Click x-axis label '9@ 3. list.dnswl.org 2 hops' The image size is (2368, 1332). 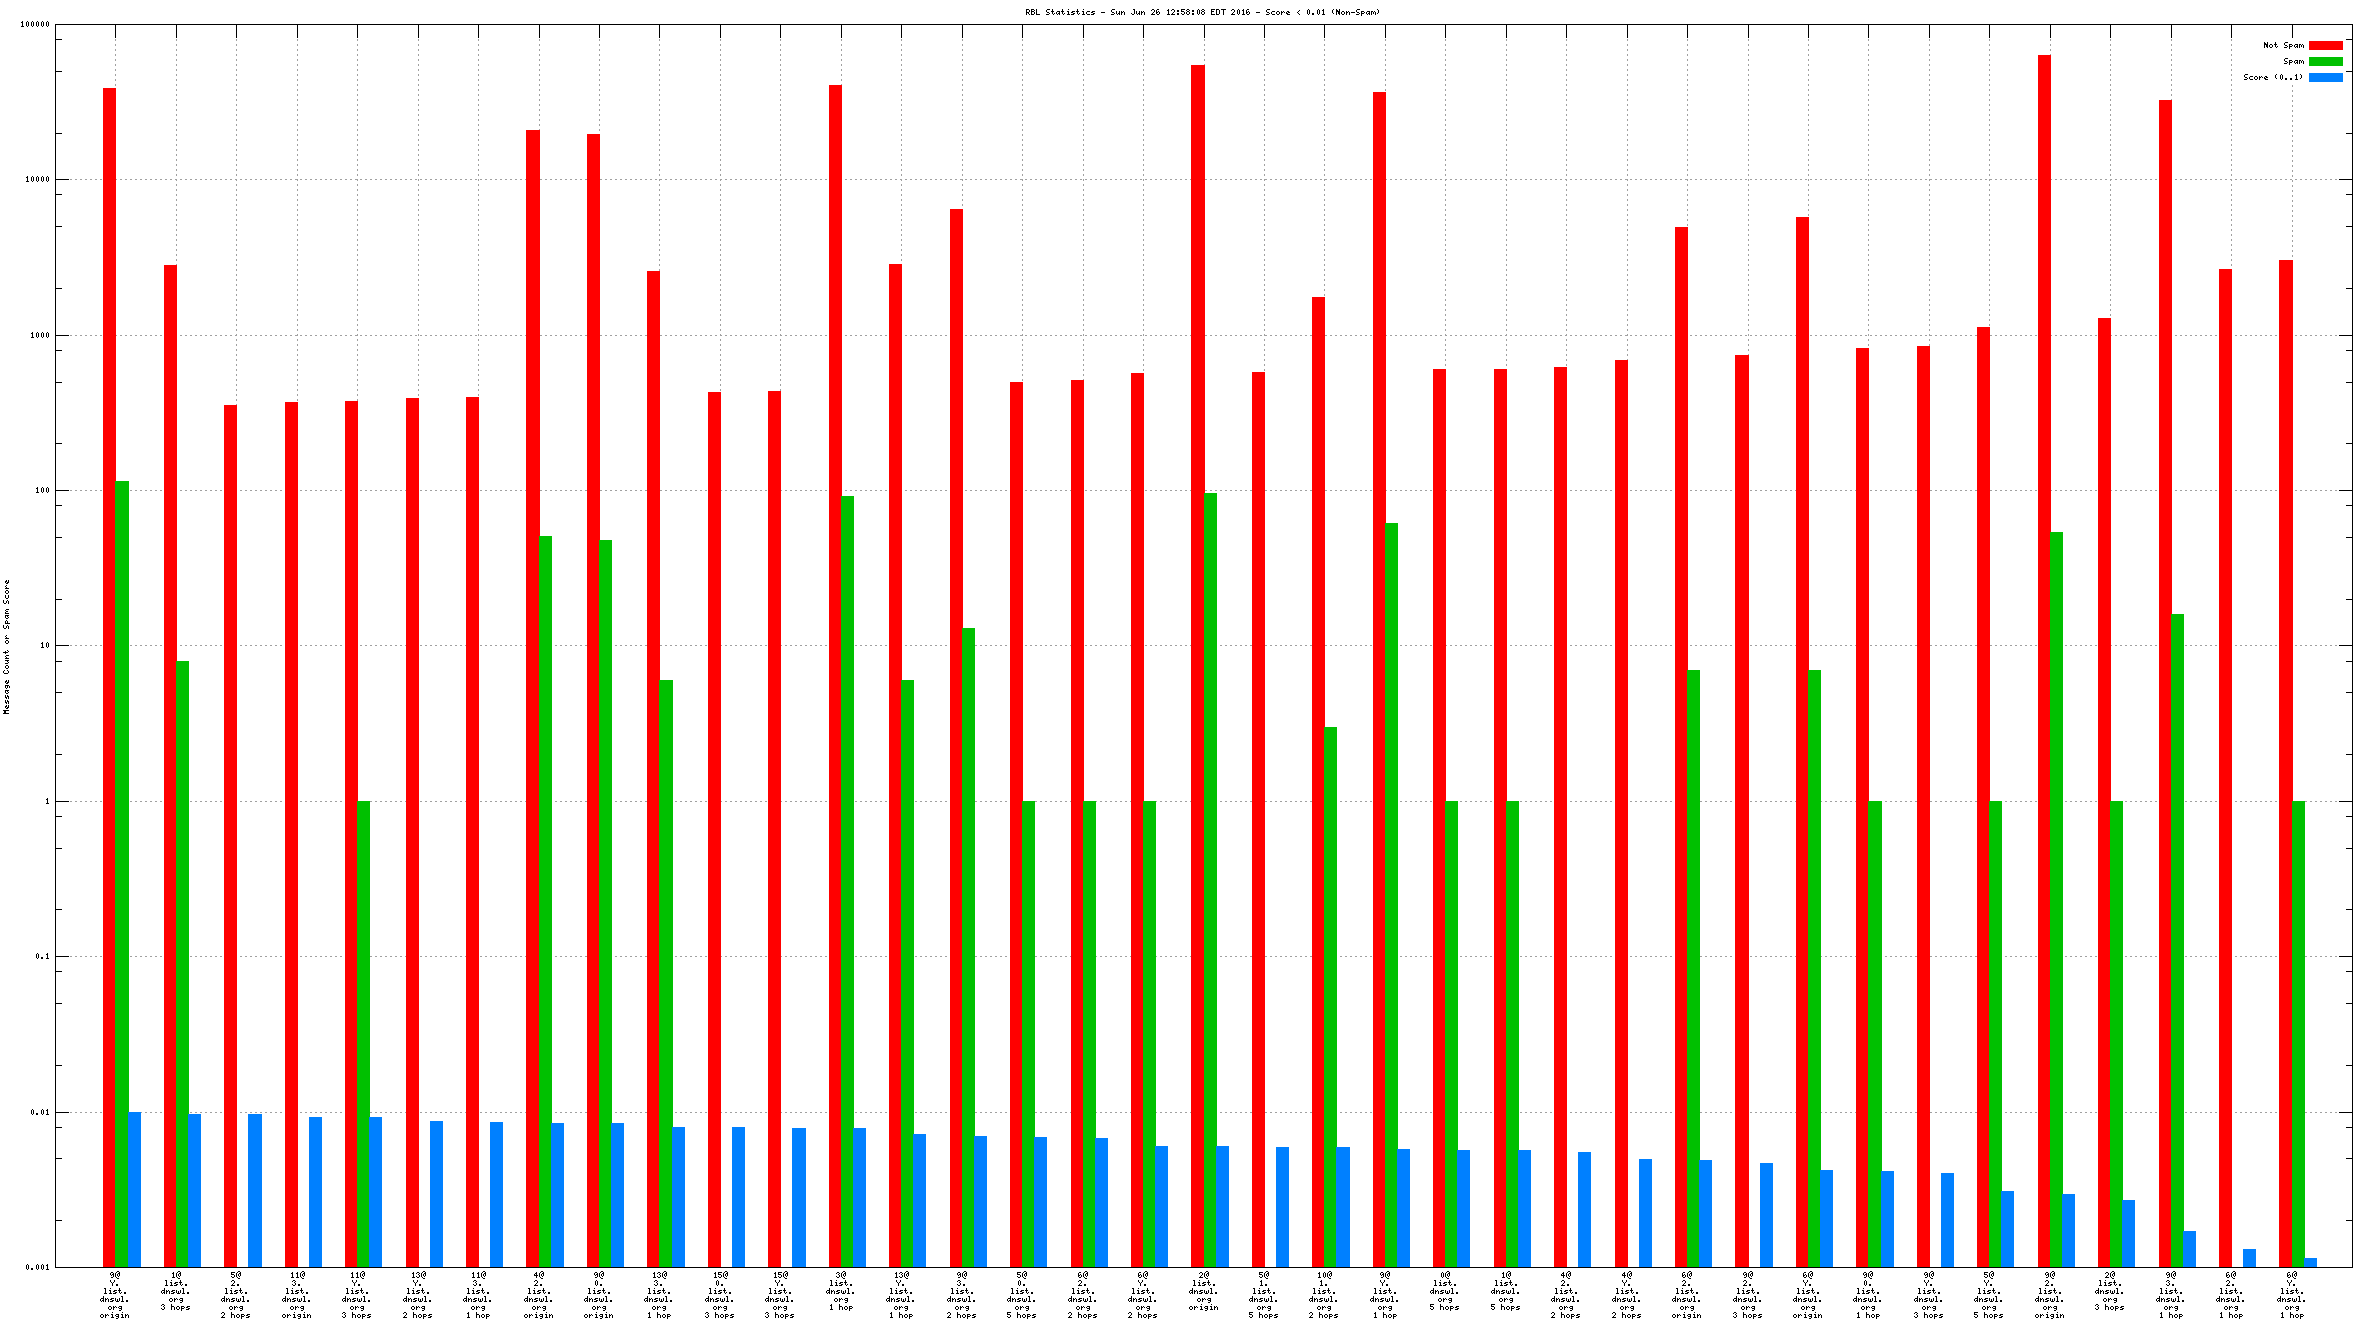point(962,1295)
